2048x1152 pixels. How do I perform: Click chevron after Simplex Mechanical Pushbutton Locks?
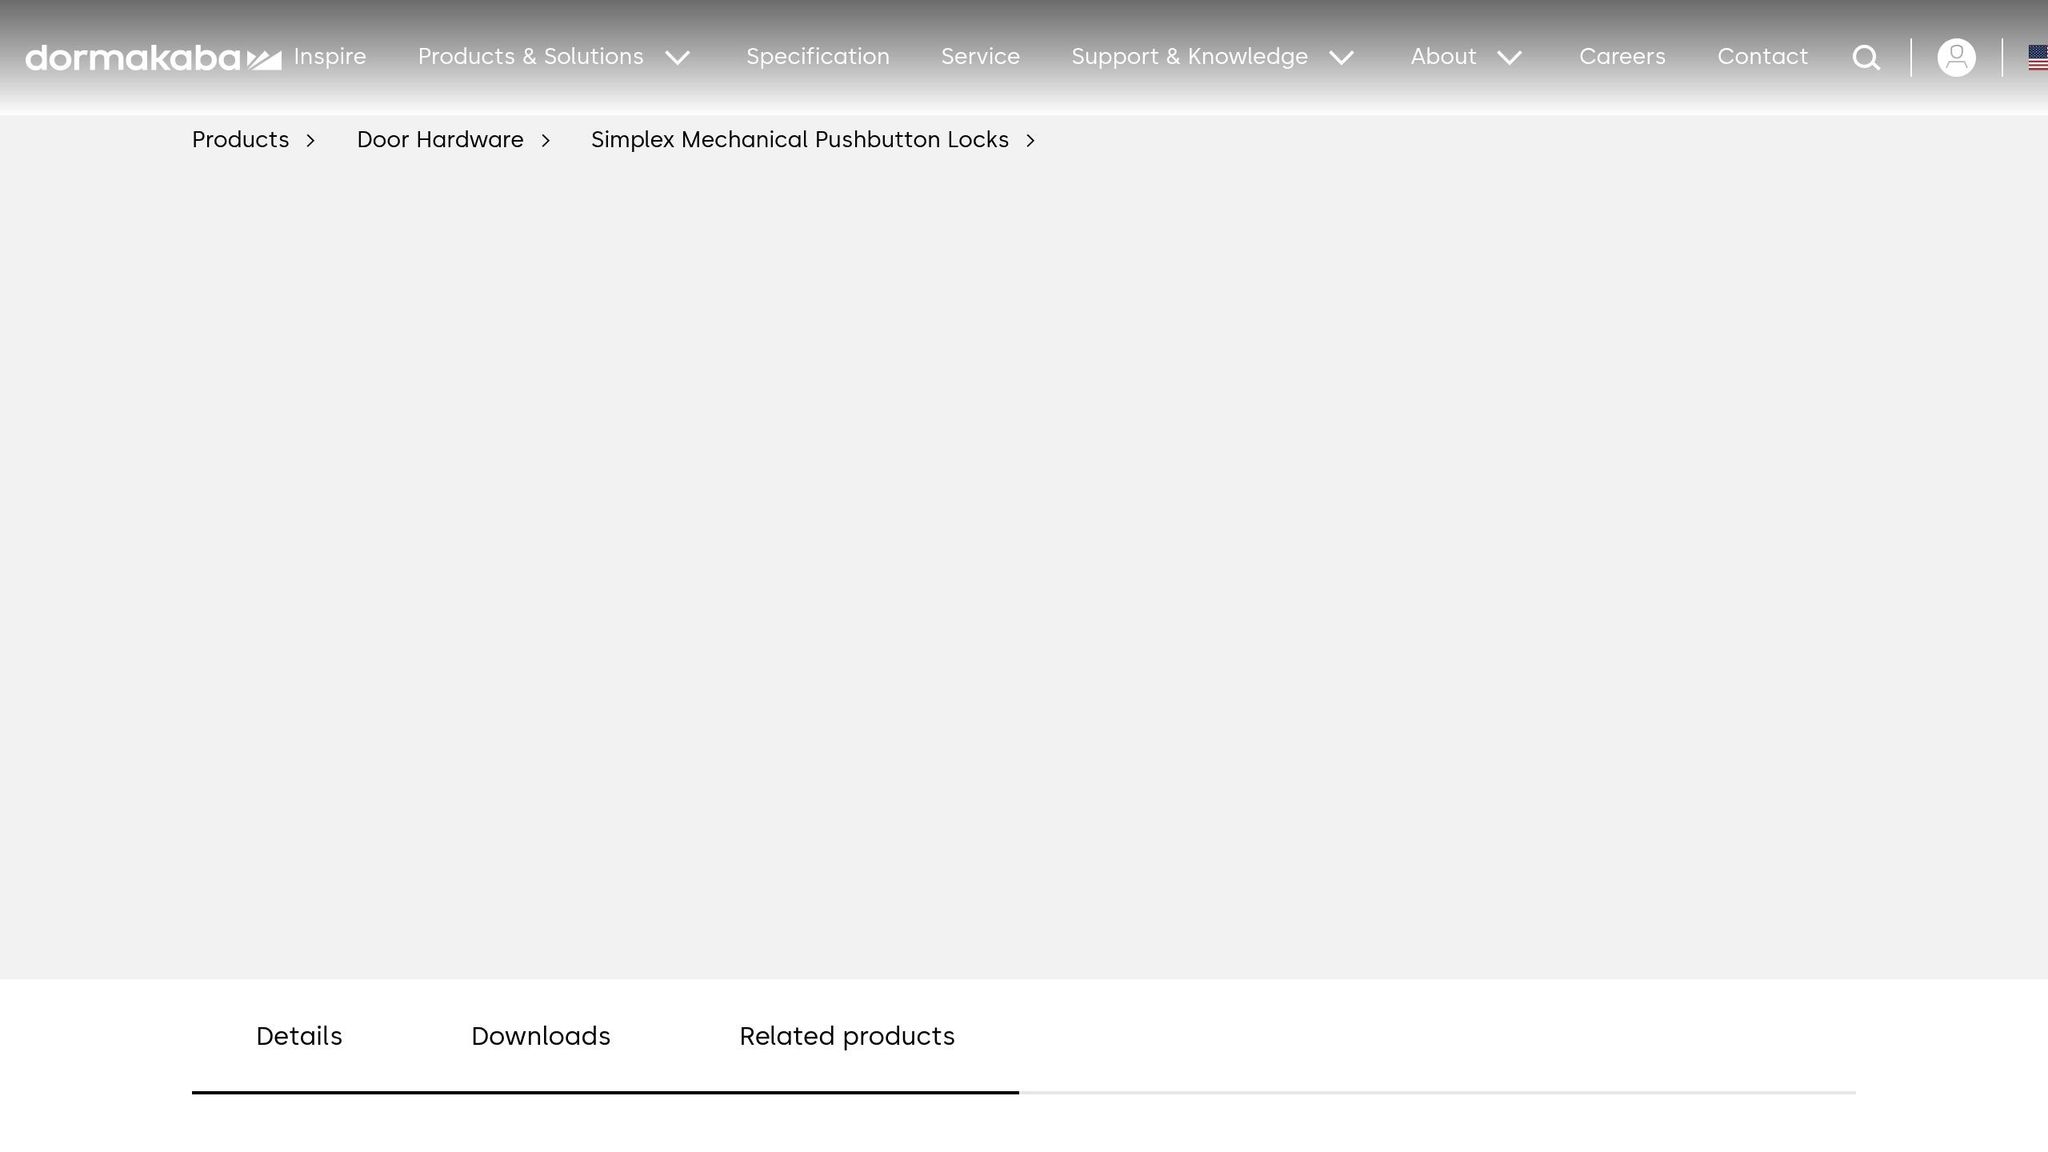pos(1030,141)
